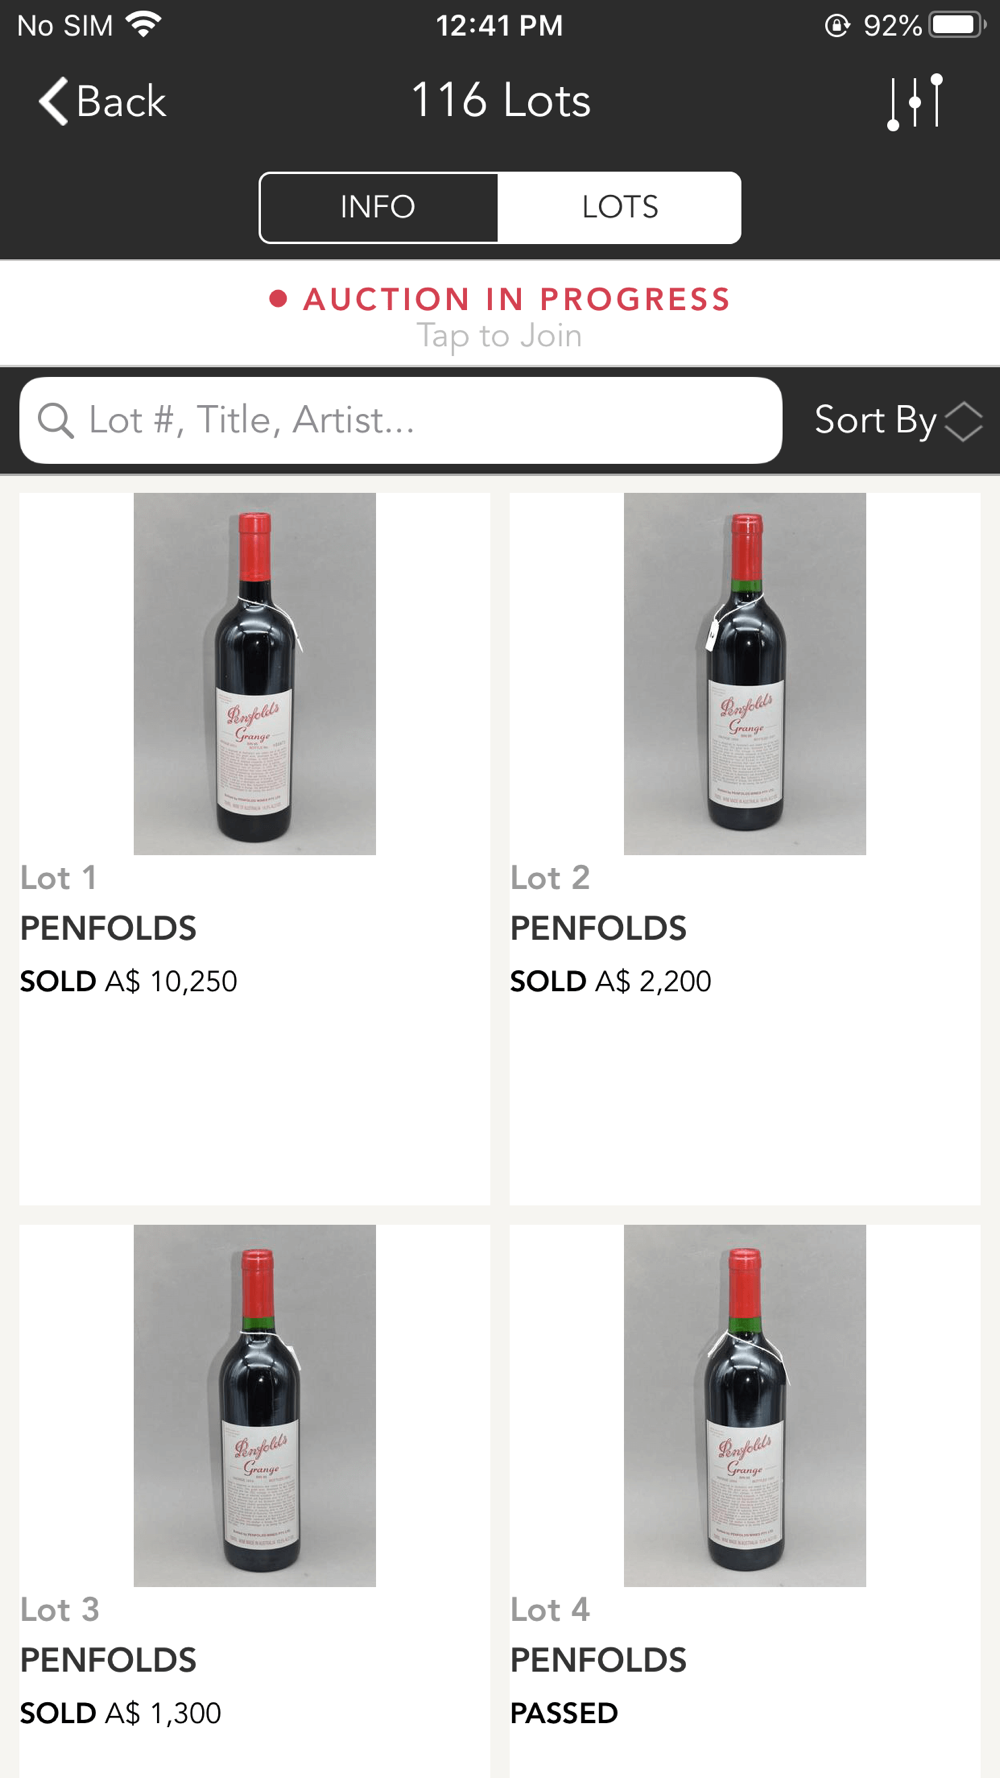Tap the Wi-Fi status icon

[x=144, y=24]
